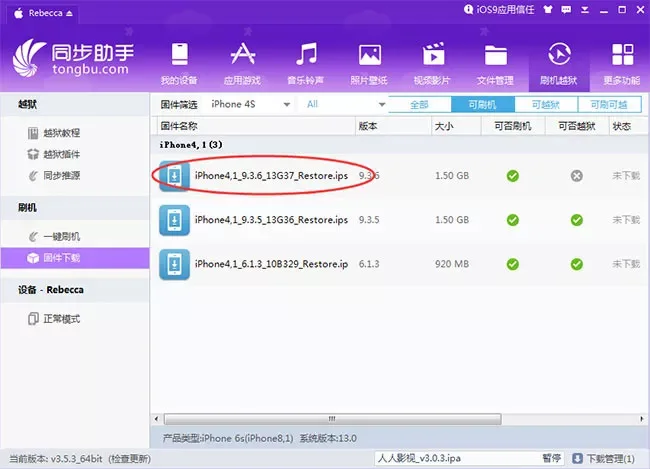650x469 pixels.
Task: Click 未下载 status of 9.3.5 firmware
Action: point(626,220)
